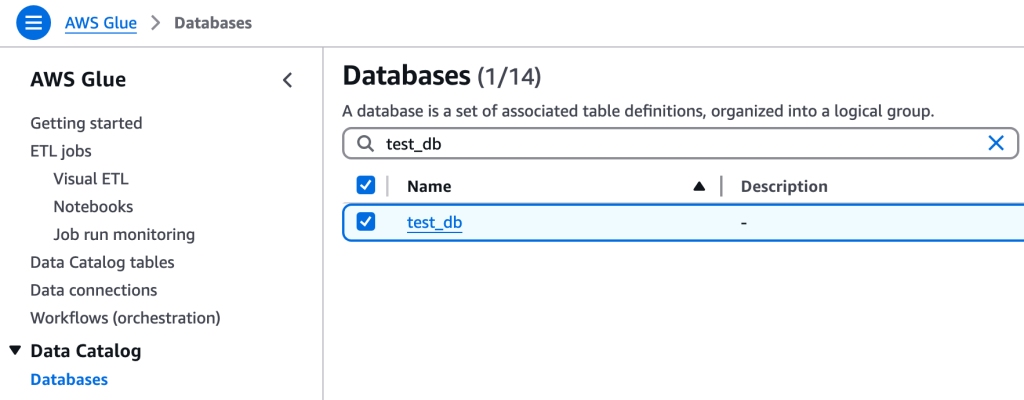Viewport: 1024px width, 400px height.
Task: Open Visual ETL in sidebar
Action: pyautogui.click(x=91, y=178)
